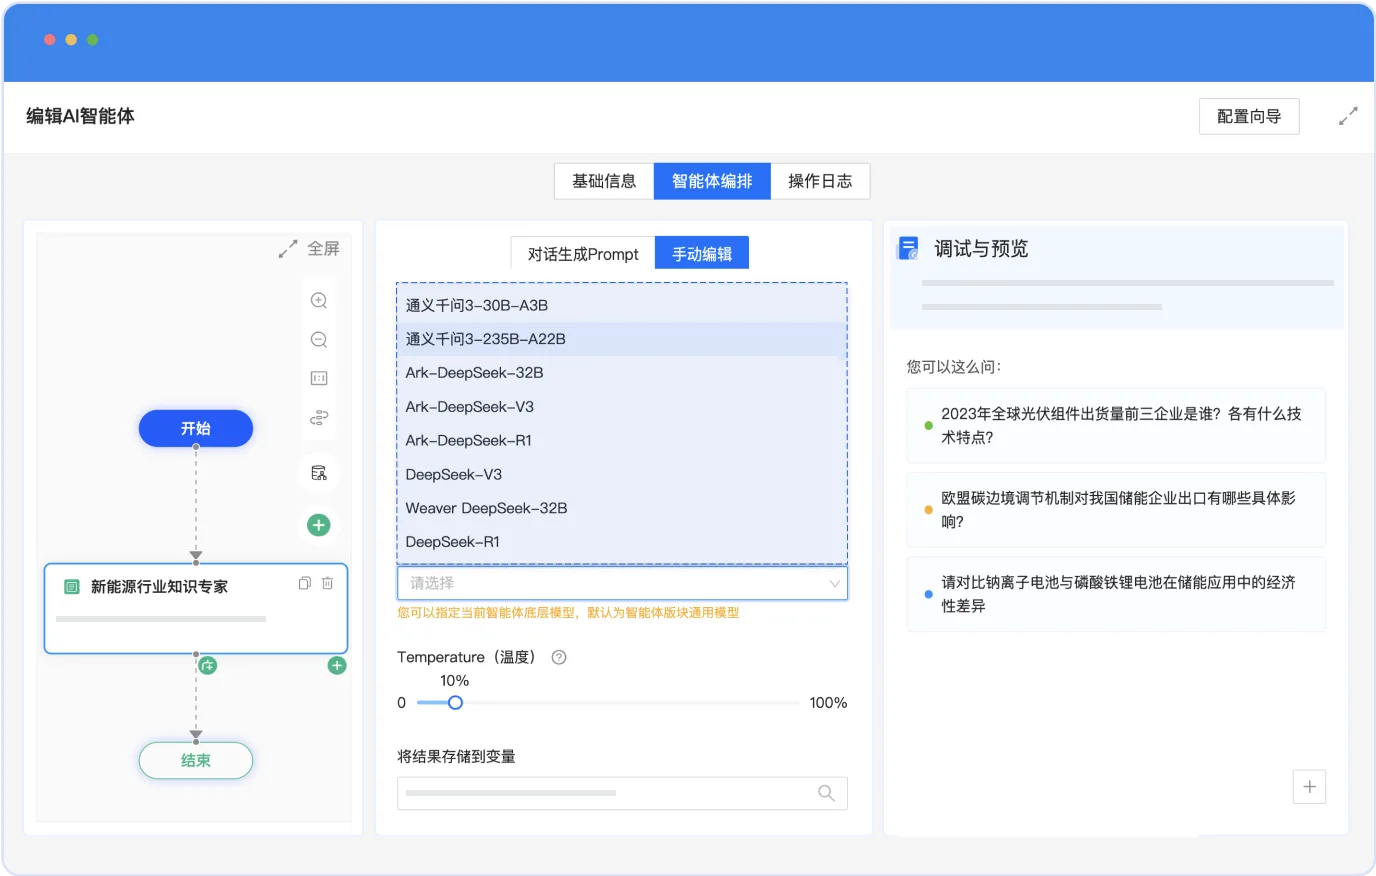Reset canvas to 1:1 scale icon
The width and height of the screenshot is (1376, 876).
pos(319,378)
